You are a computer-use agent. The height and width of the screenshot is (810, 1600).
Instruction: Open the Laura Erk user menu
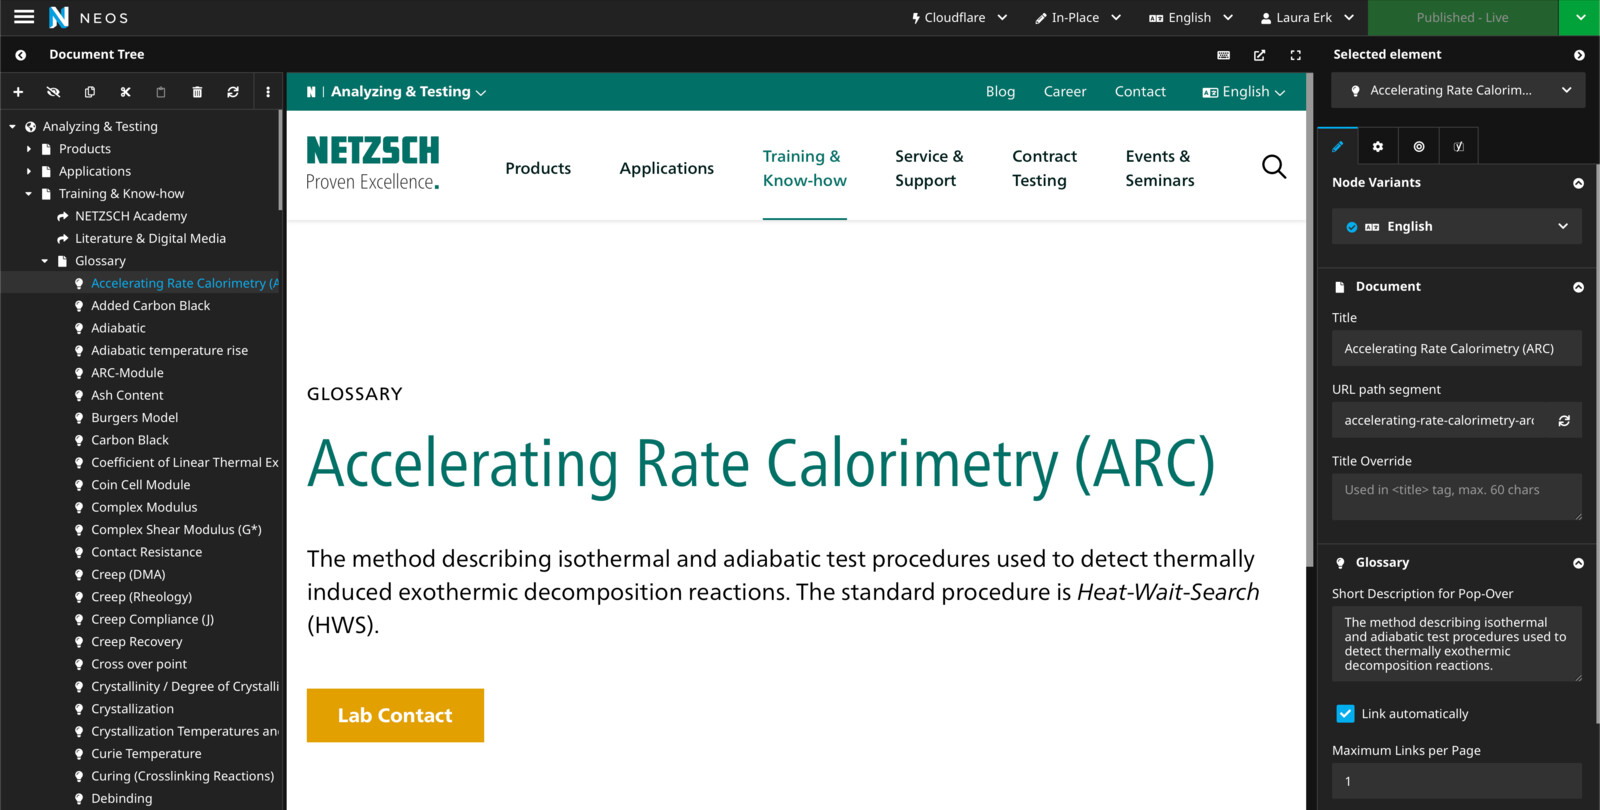(1307, 18)
